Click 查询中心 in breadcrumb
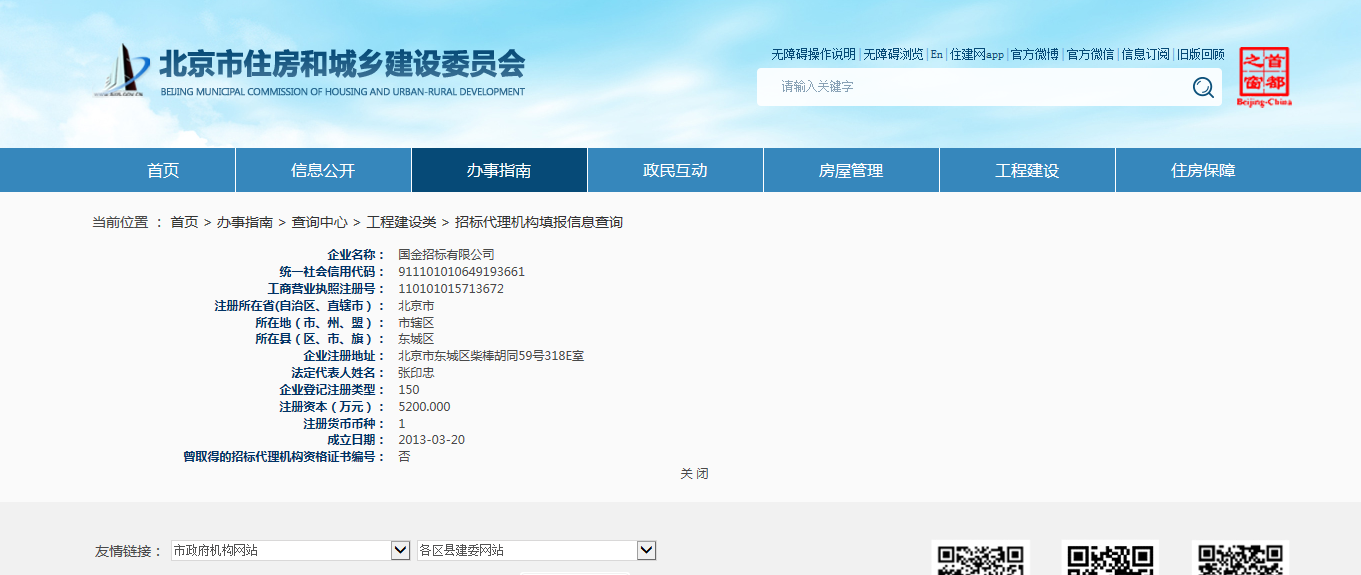Viewport: 1361px width, 575px height. 319,222
